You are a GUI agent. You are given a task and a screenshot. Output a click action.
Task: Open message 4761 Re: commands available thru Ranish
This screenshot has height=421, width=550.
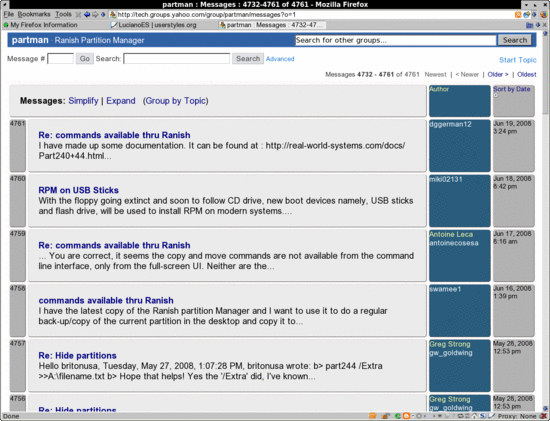114,135
